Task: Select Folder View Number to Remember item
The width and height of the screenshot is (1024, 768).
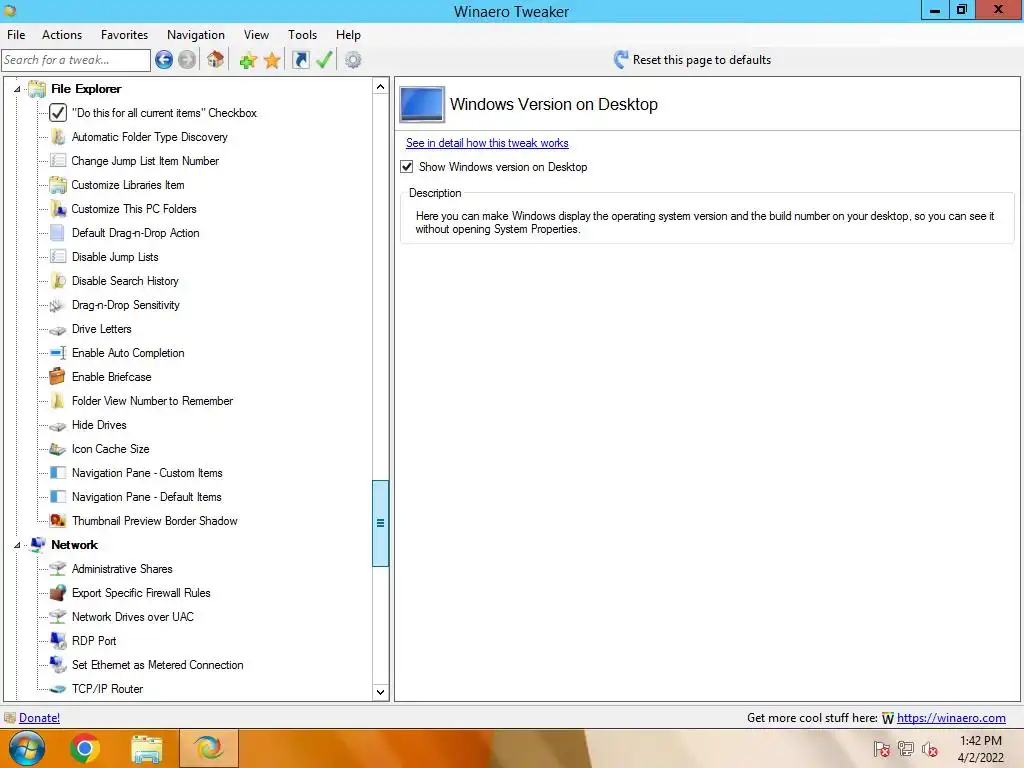Action: [152, 401]
